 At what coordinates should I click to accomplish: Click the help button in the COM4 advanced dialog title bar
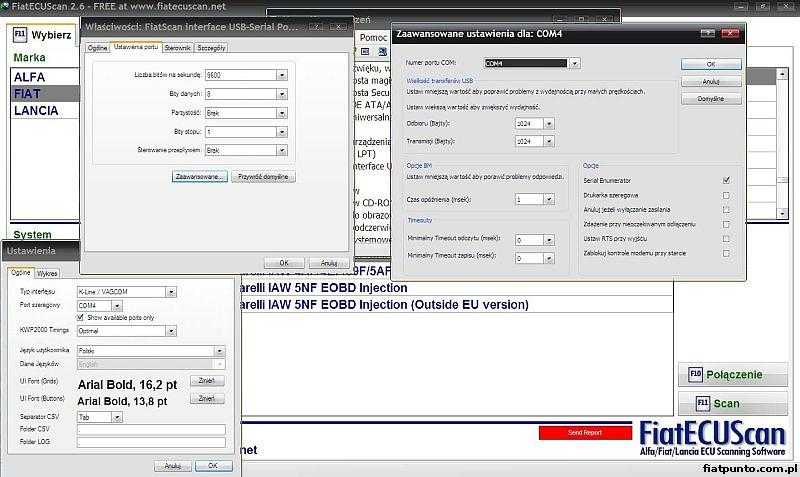[708, 33]
